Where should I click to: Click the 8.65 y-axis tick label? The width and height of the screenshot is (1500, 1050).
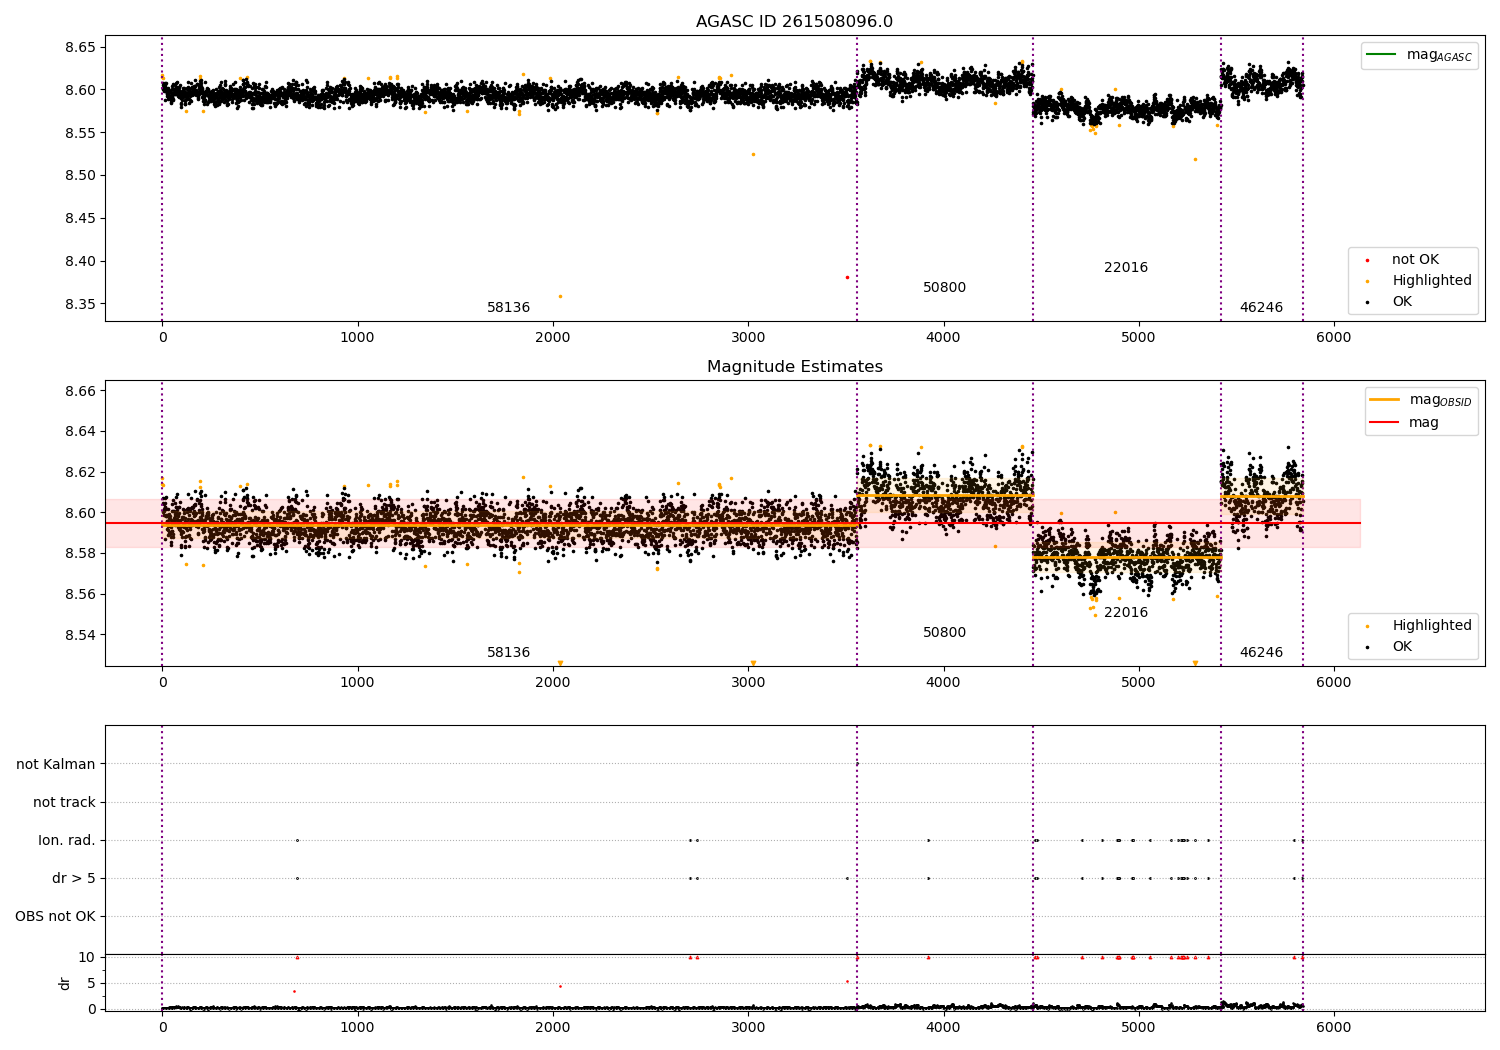point(80,47)
